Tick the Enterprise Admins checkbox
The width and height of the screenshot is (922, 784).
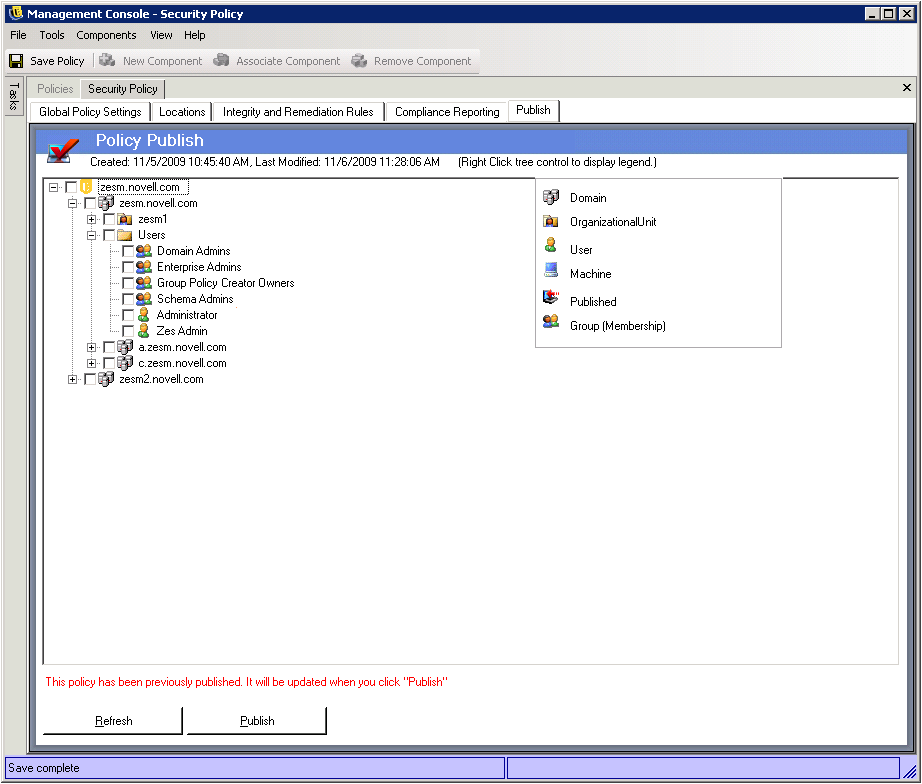[x=128, y=267]
